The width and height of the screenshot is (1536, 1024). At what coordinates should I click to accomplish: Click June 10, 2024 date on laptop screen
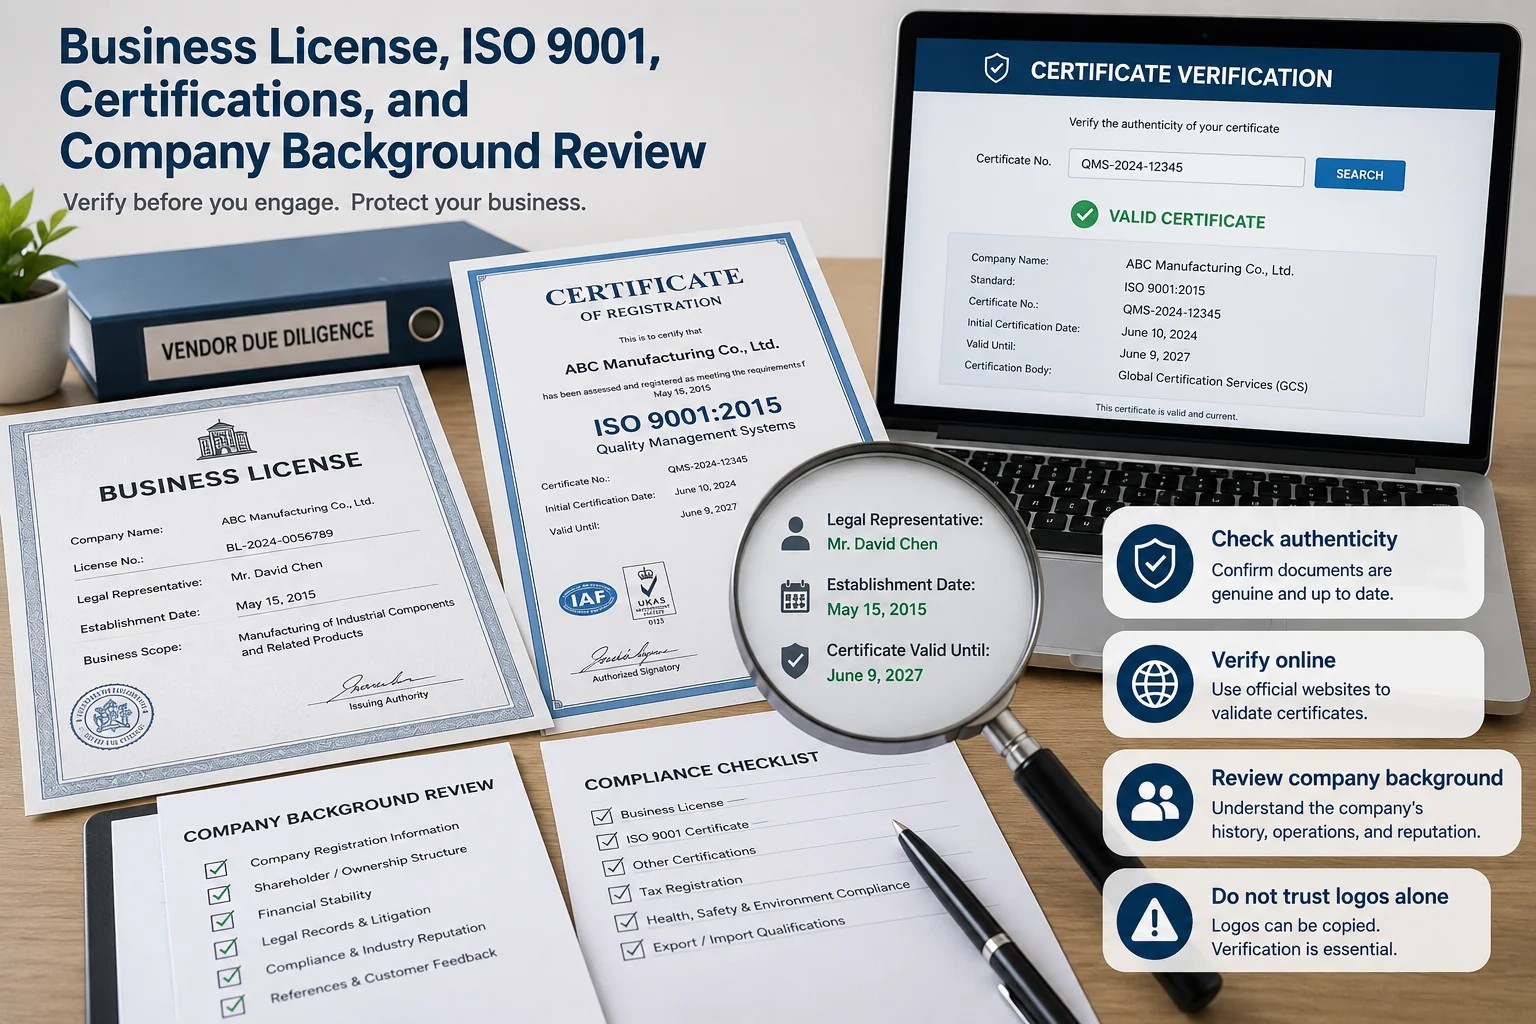coord(1159,333)
